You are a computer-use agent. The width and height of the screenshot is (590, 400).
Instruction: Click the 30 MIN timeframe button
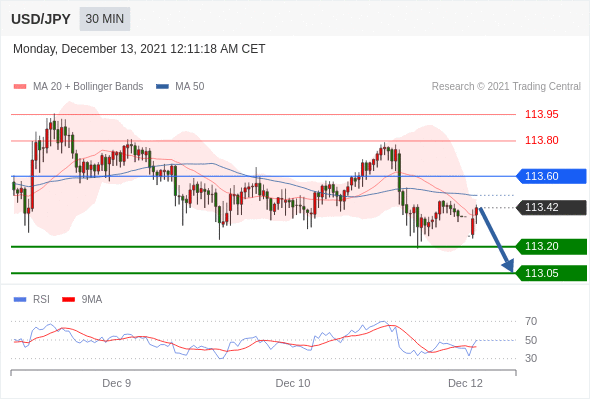tap(105, 19)
